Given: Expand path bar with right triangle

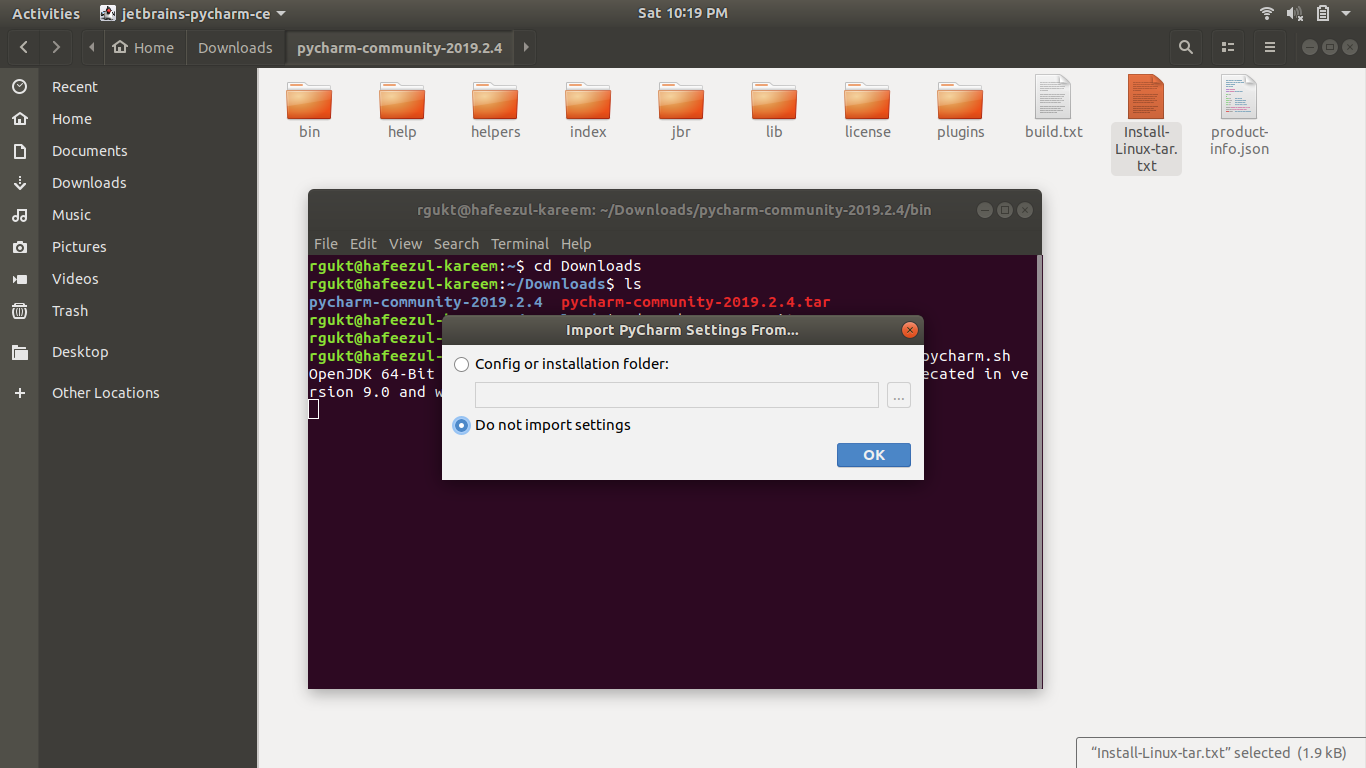Looking at the screenshot, I should (525, 47).
